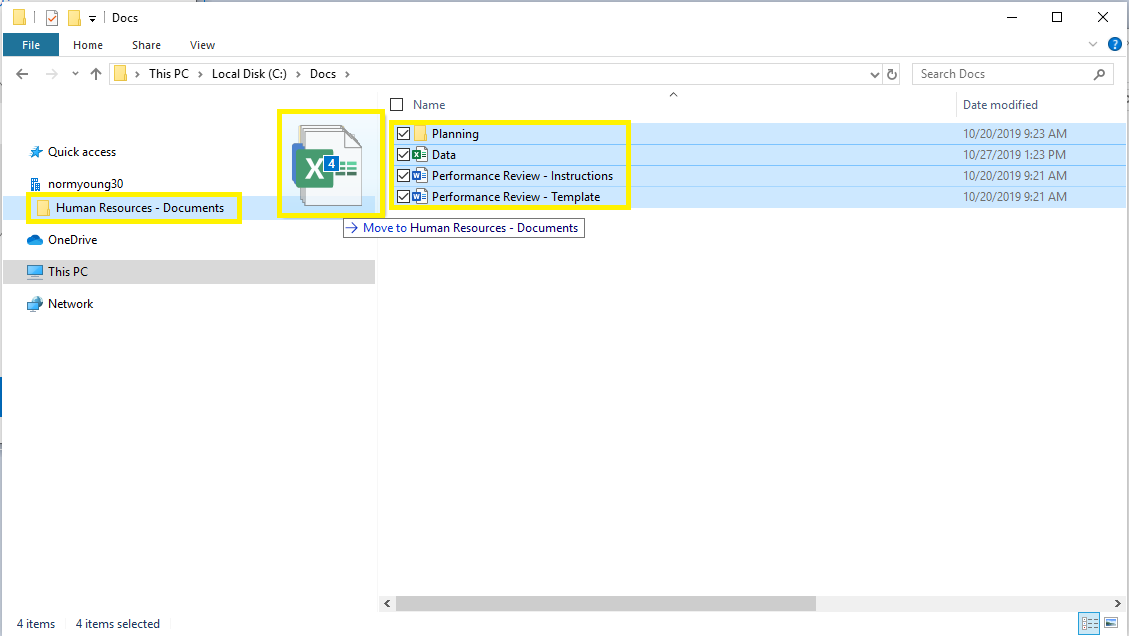Image resolution: width=1129 pixels, height=636 pixels.
Task: Click Docs in the address breadcrumb
Action: tap(323, 74)
